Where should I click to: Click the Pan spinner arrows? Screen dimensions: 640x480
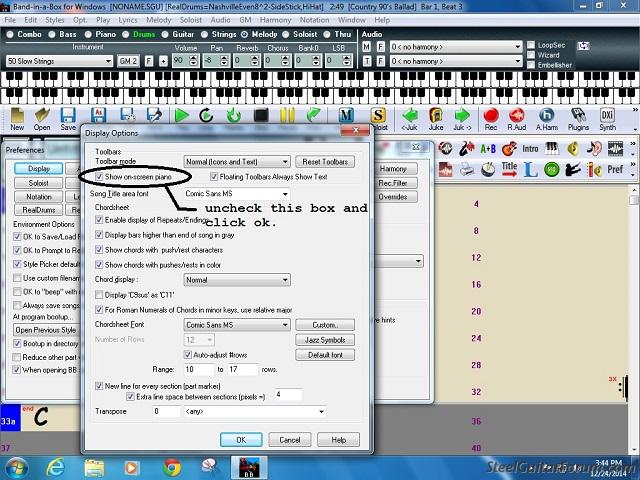(224, 61)
